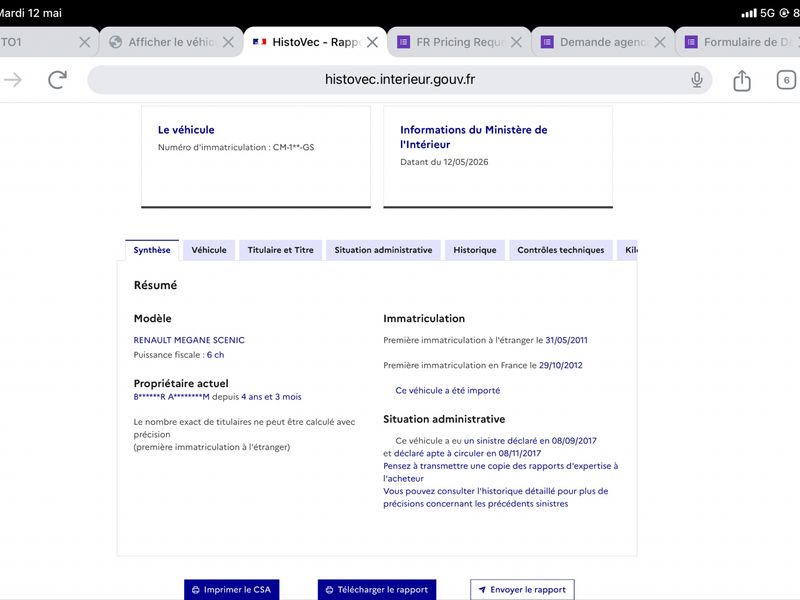Click Envoyer le rapport button
The image size is (800, 600).
[x=522, y=590]
